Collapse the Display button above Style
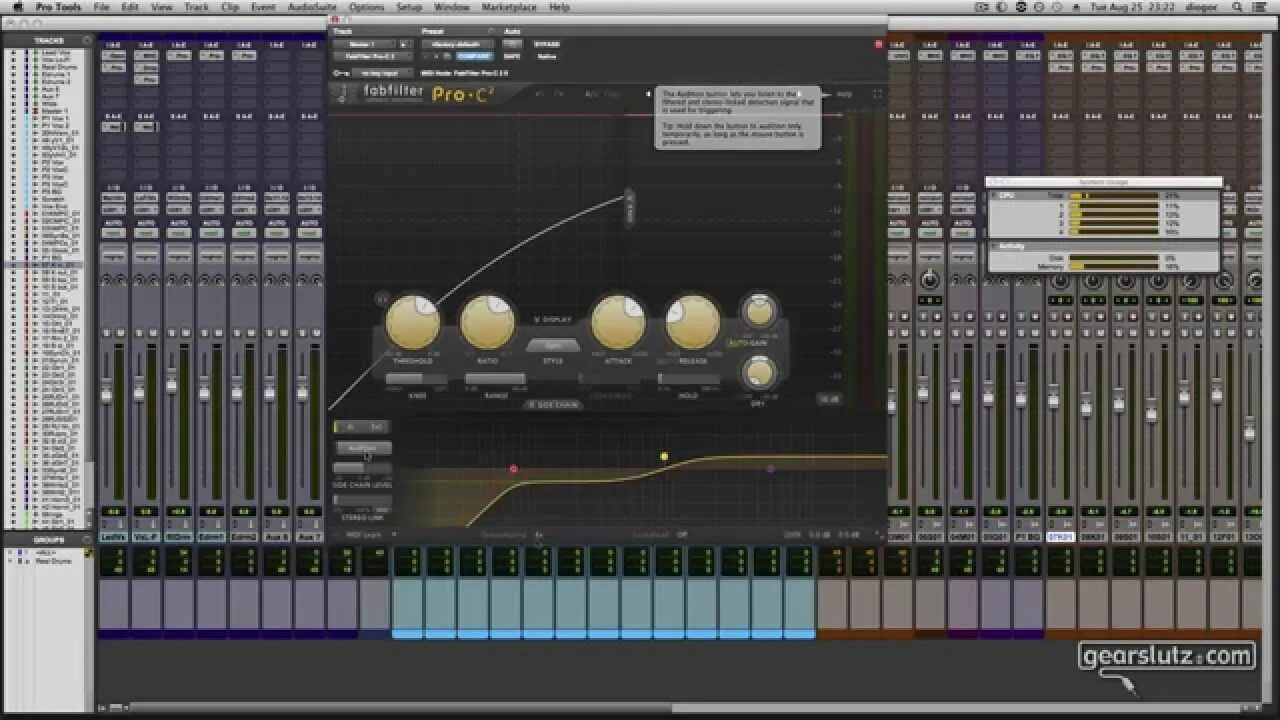 point(553,320)
